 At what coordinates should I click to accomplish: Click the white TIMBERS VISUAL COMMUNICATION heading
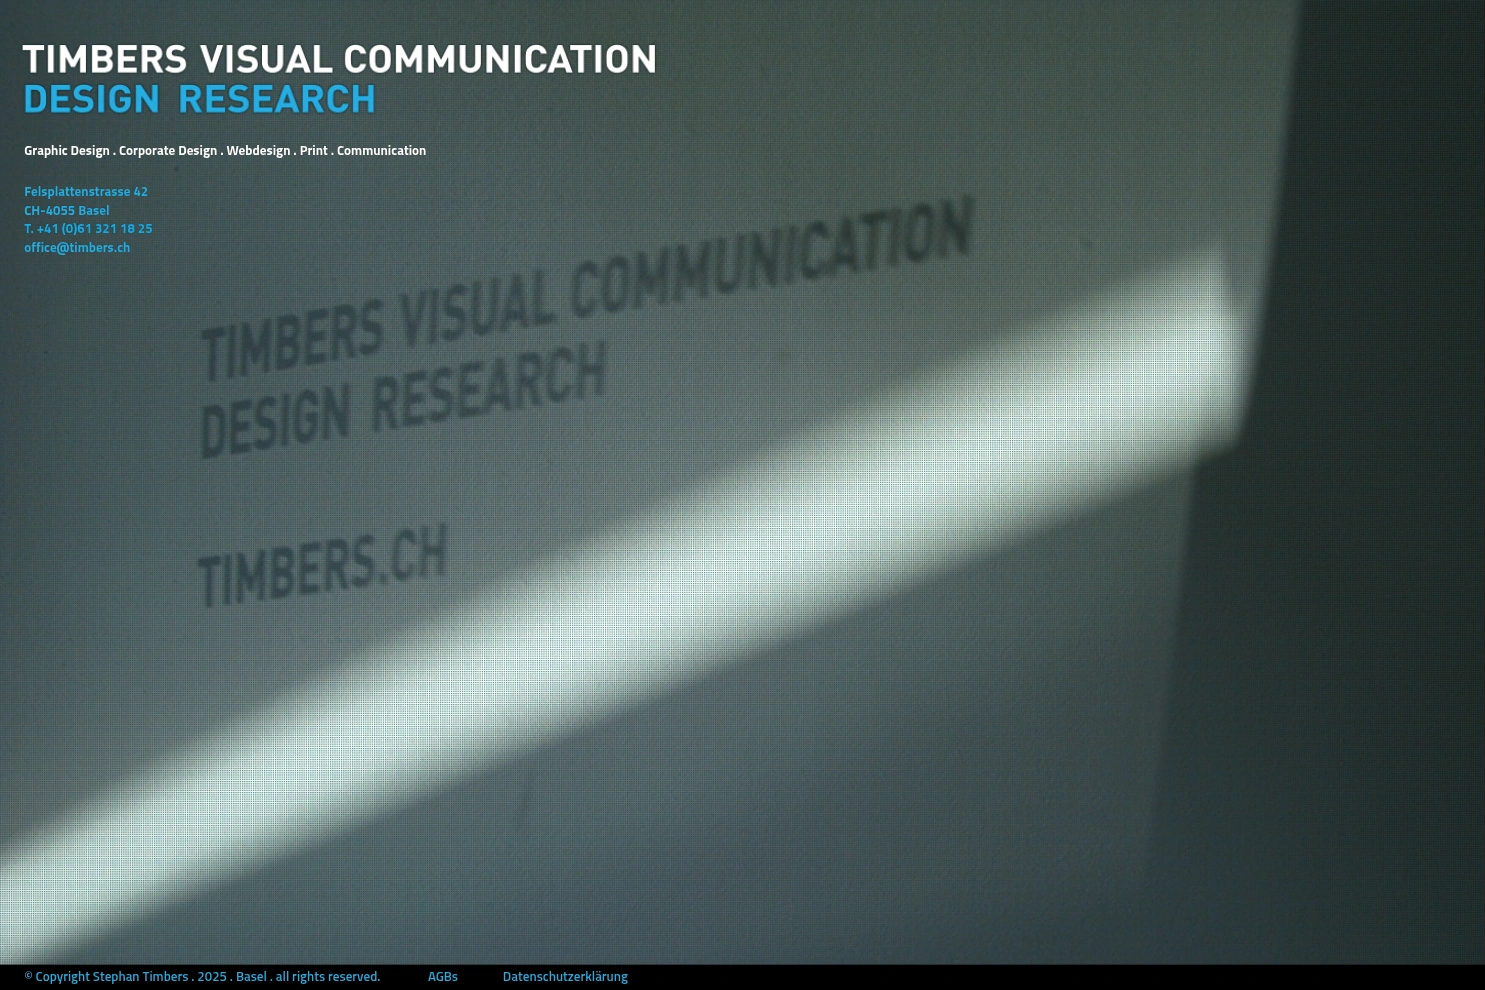[x=339, y=60]
